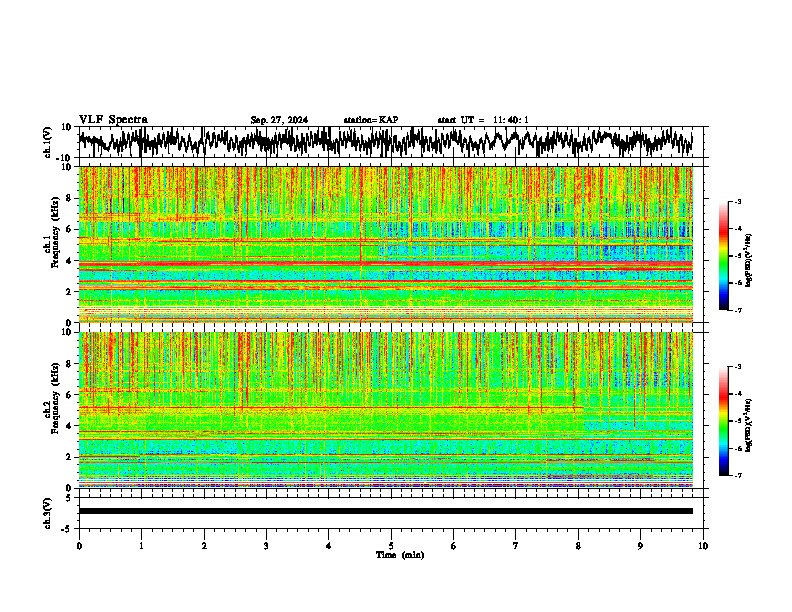The width and height of the screenshot is (792, 612).
Task: Click the 2 kHz tick of ch.2 spectrogram
Action: pyautogui.click(x=70, y=457)
